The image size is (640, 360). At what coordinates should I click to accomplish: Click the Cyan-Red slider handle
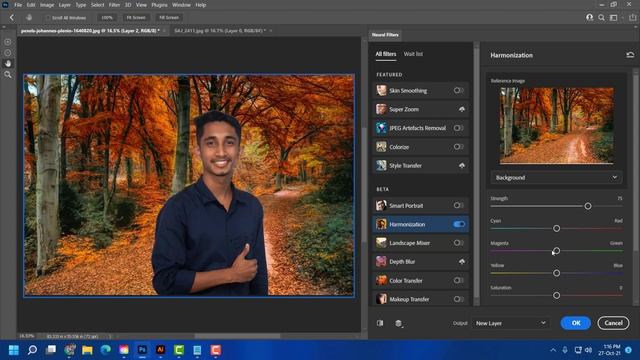[556, 229]
